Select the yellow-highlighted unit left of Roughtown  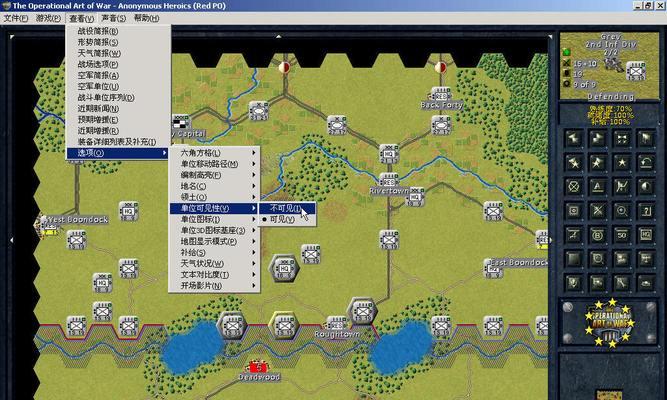click(x=284, y=326)
